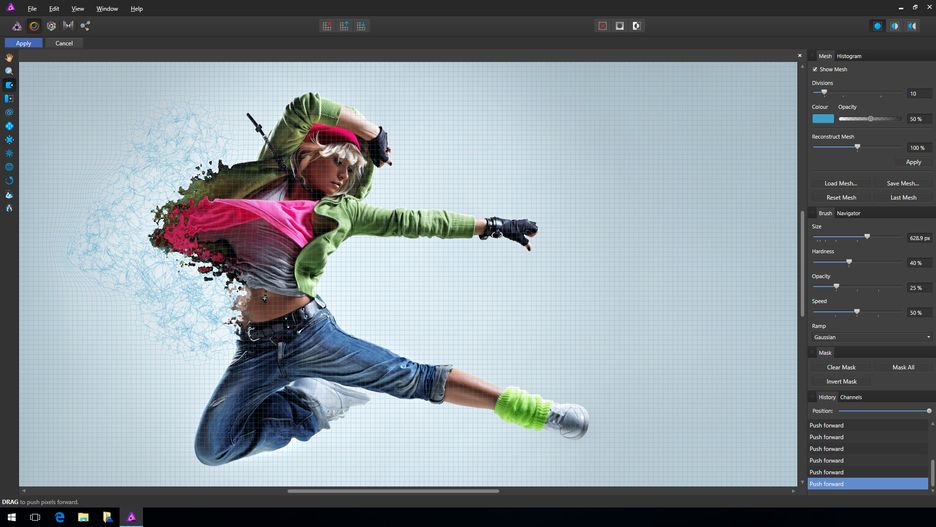Switch to the Photo persona icon

17,26
